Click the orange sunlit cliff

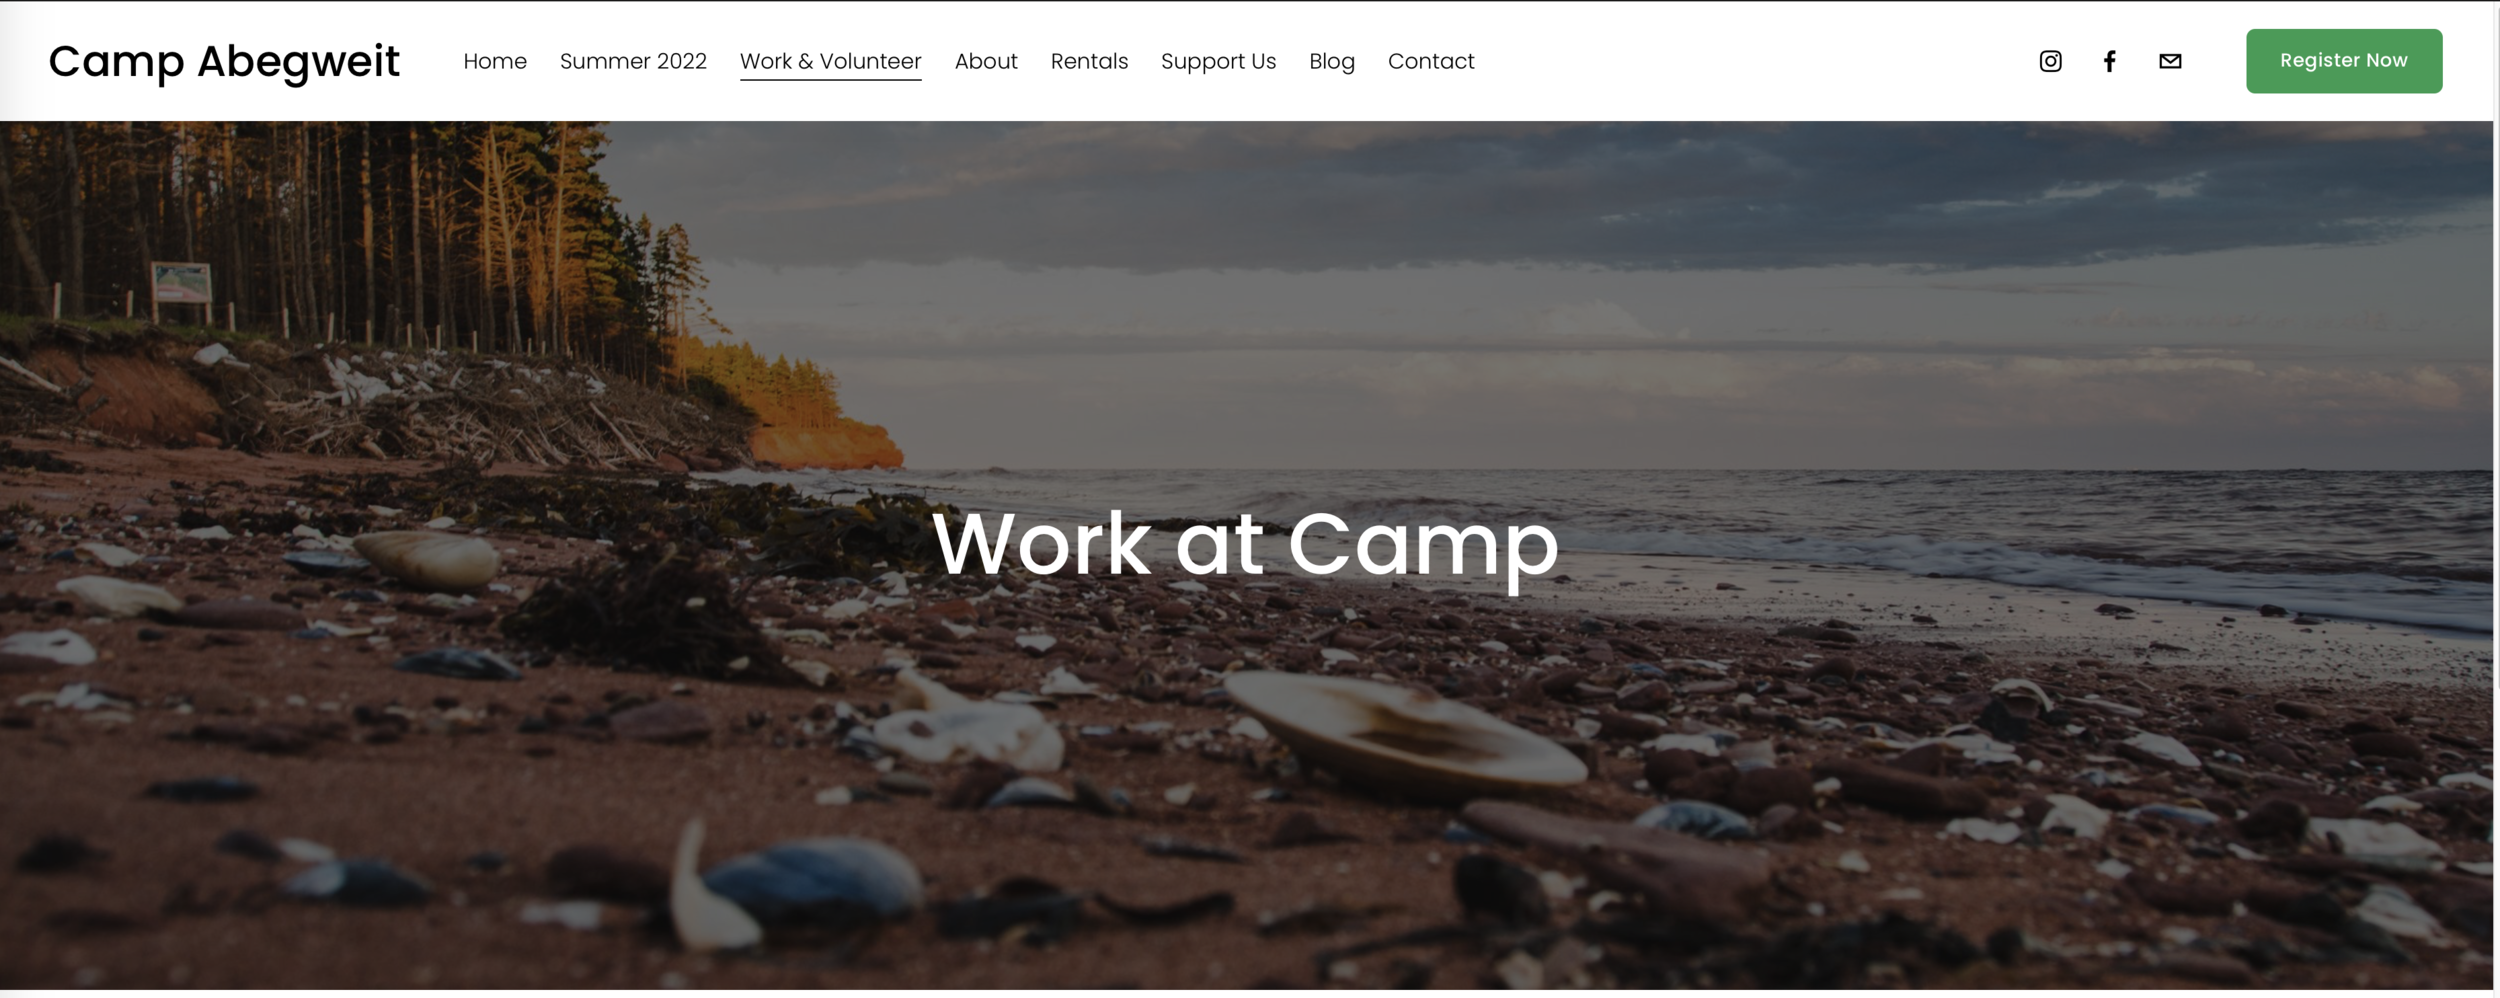pyautogui.click(x=825, y=445)
